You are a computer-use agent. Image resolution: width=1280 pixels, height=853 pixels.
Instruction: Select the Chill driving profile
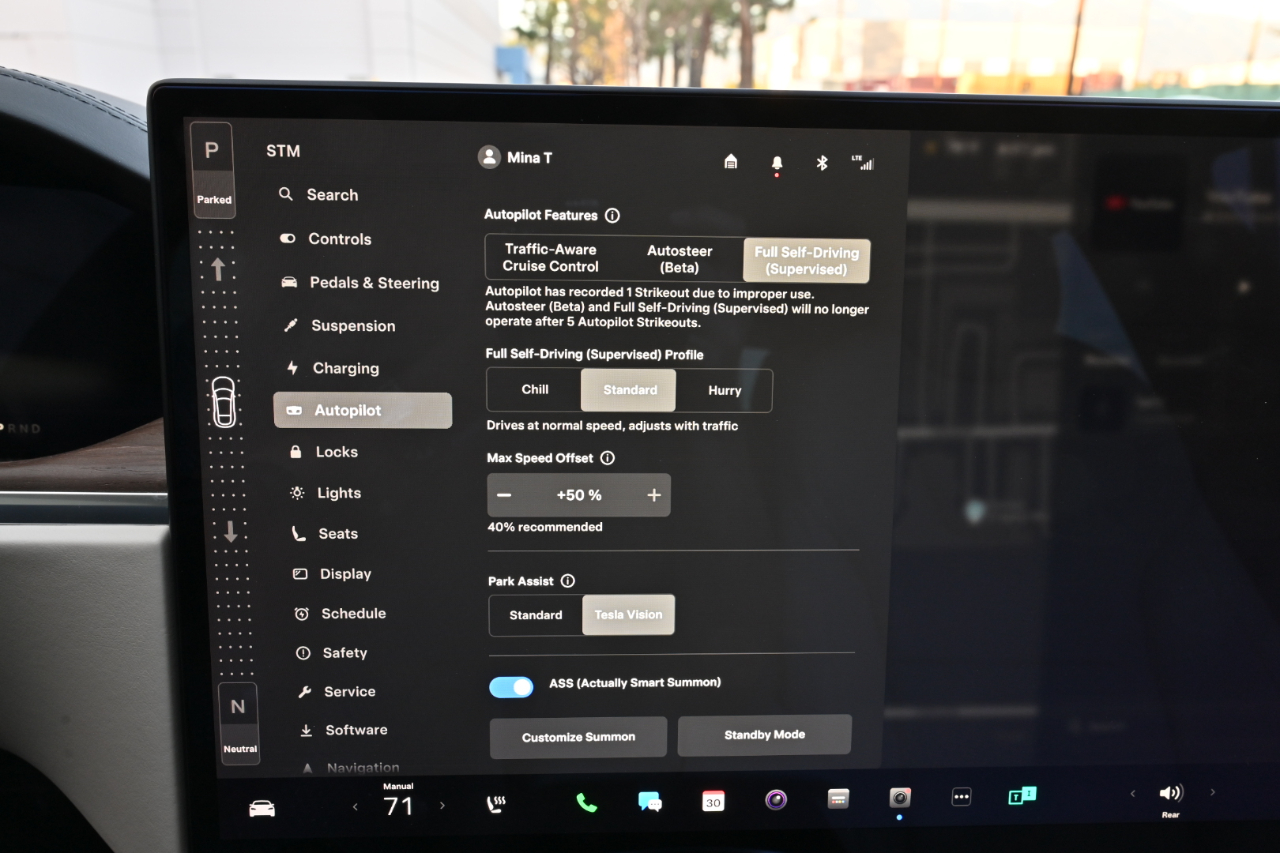(x=535, y=390)
